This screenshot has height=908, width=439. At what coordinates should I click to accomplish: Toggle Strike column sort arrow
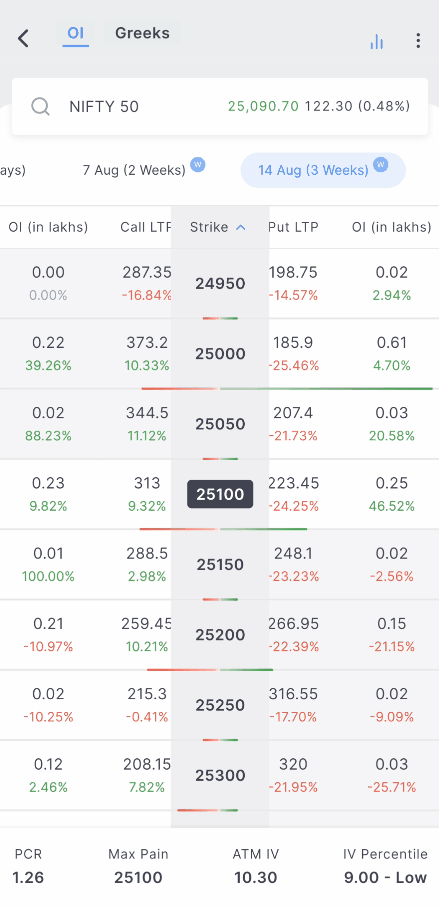click(241, 228)
